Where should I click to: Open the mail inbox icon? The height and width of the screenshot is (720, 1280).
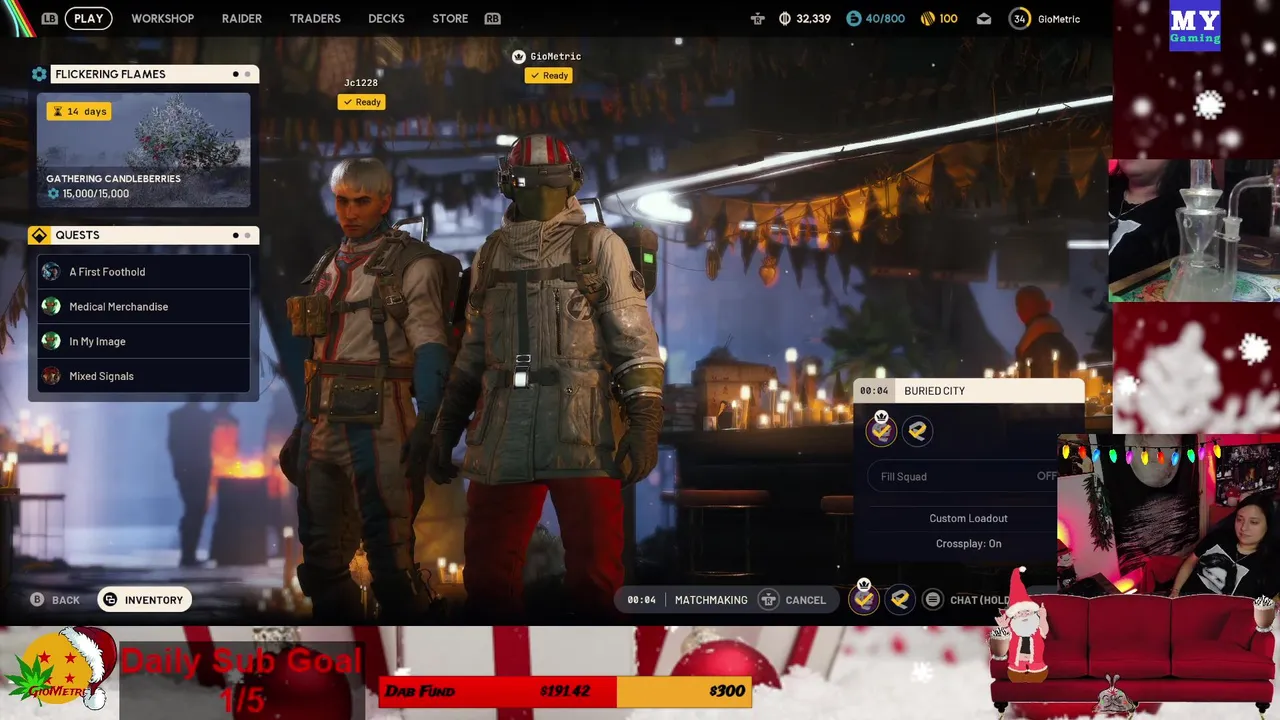[x=984, y=18]
